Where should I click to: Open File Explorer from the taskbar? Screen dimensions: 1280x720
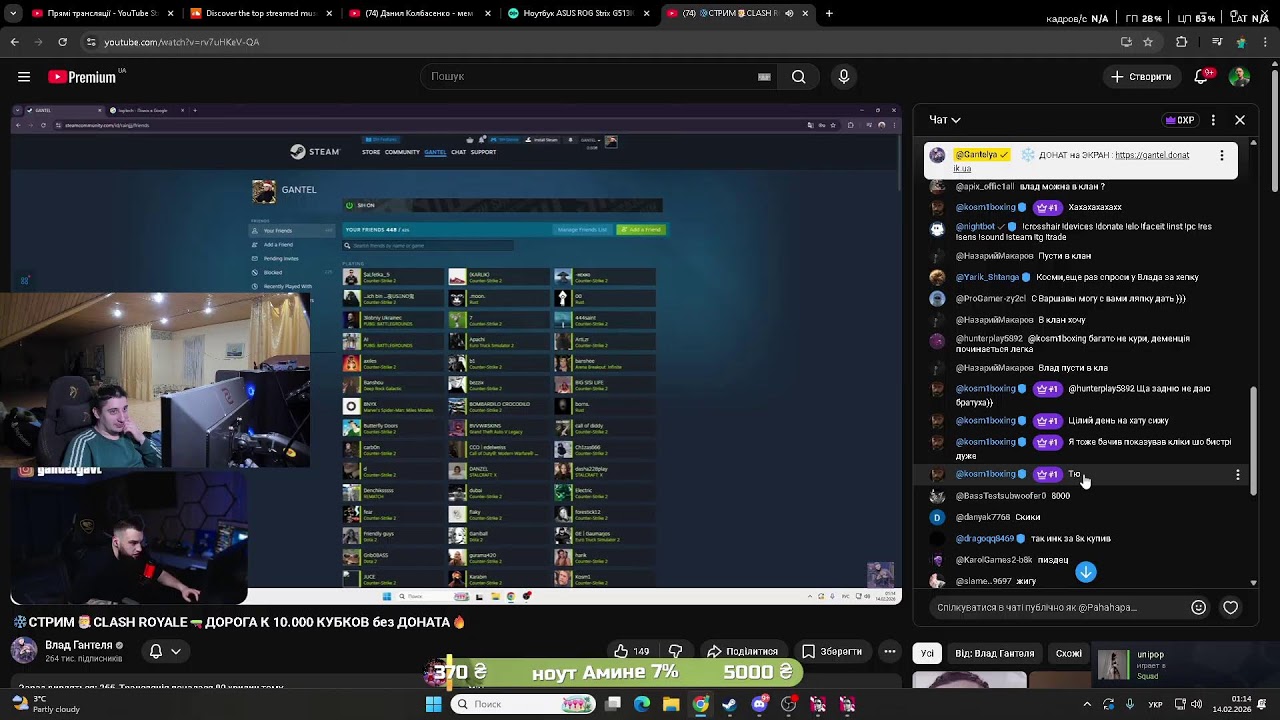tap(671, 704)
